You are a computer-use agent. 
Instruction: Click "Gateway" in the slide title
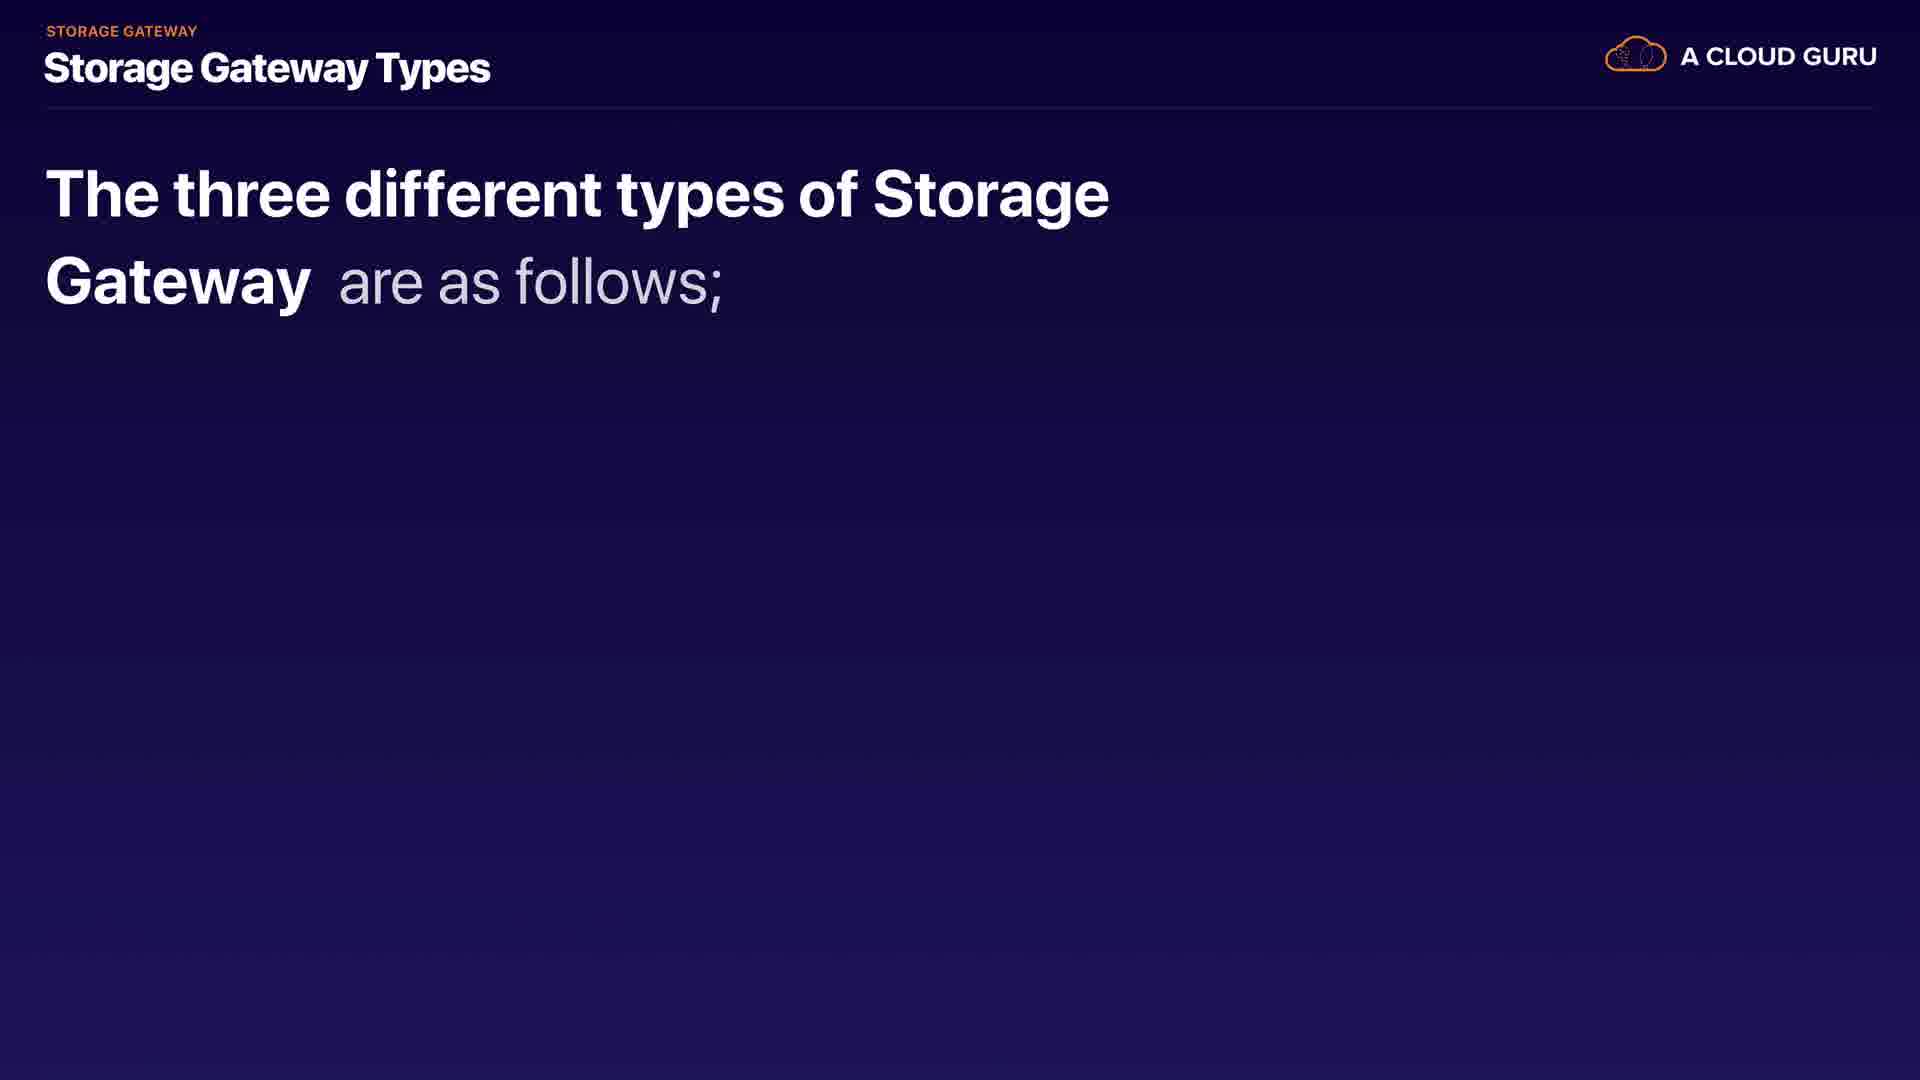(284, 68)
